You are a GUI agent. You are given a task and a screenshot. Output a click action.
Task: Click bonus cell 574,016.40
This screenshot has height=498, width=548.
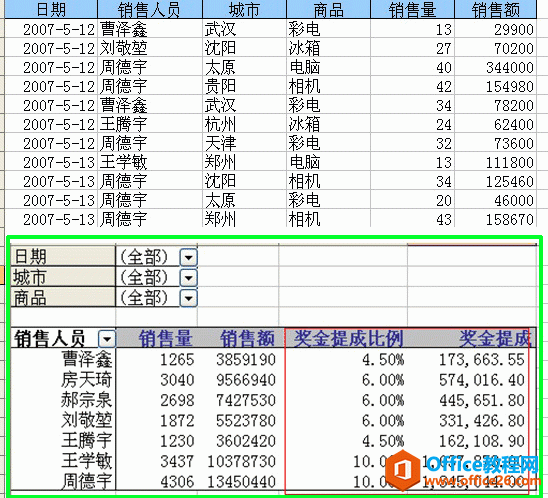(x=482, y=380)
